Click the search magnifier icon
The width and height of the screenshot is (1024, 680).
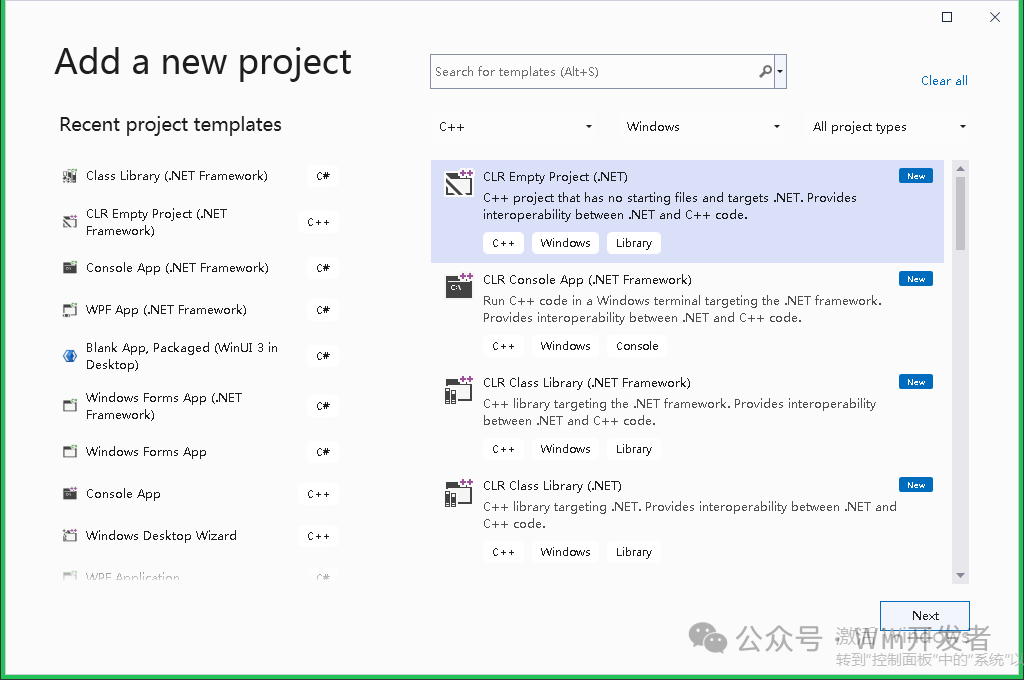[765, 71]
